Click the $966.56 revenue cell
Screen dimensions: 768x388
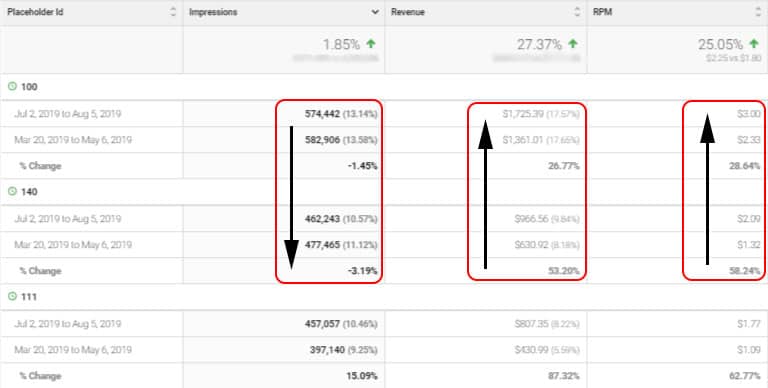click(x=486, y=218)
